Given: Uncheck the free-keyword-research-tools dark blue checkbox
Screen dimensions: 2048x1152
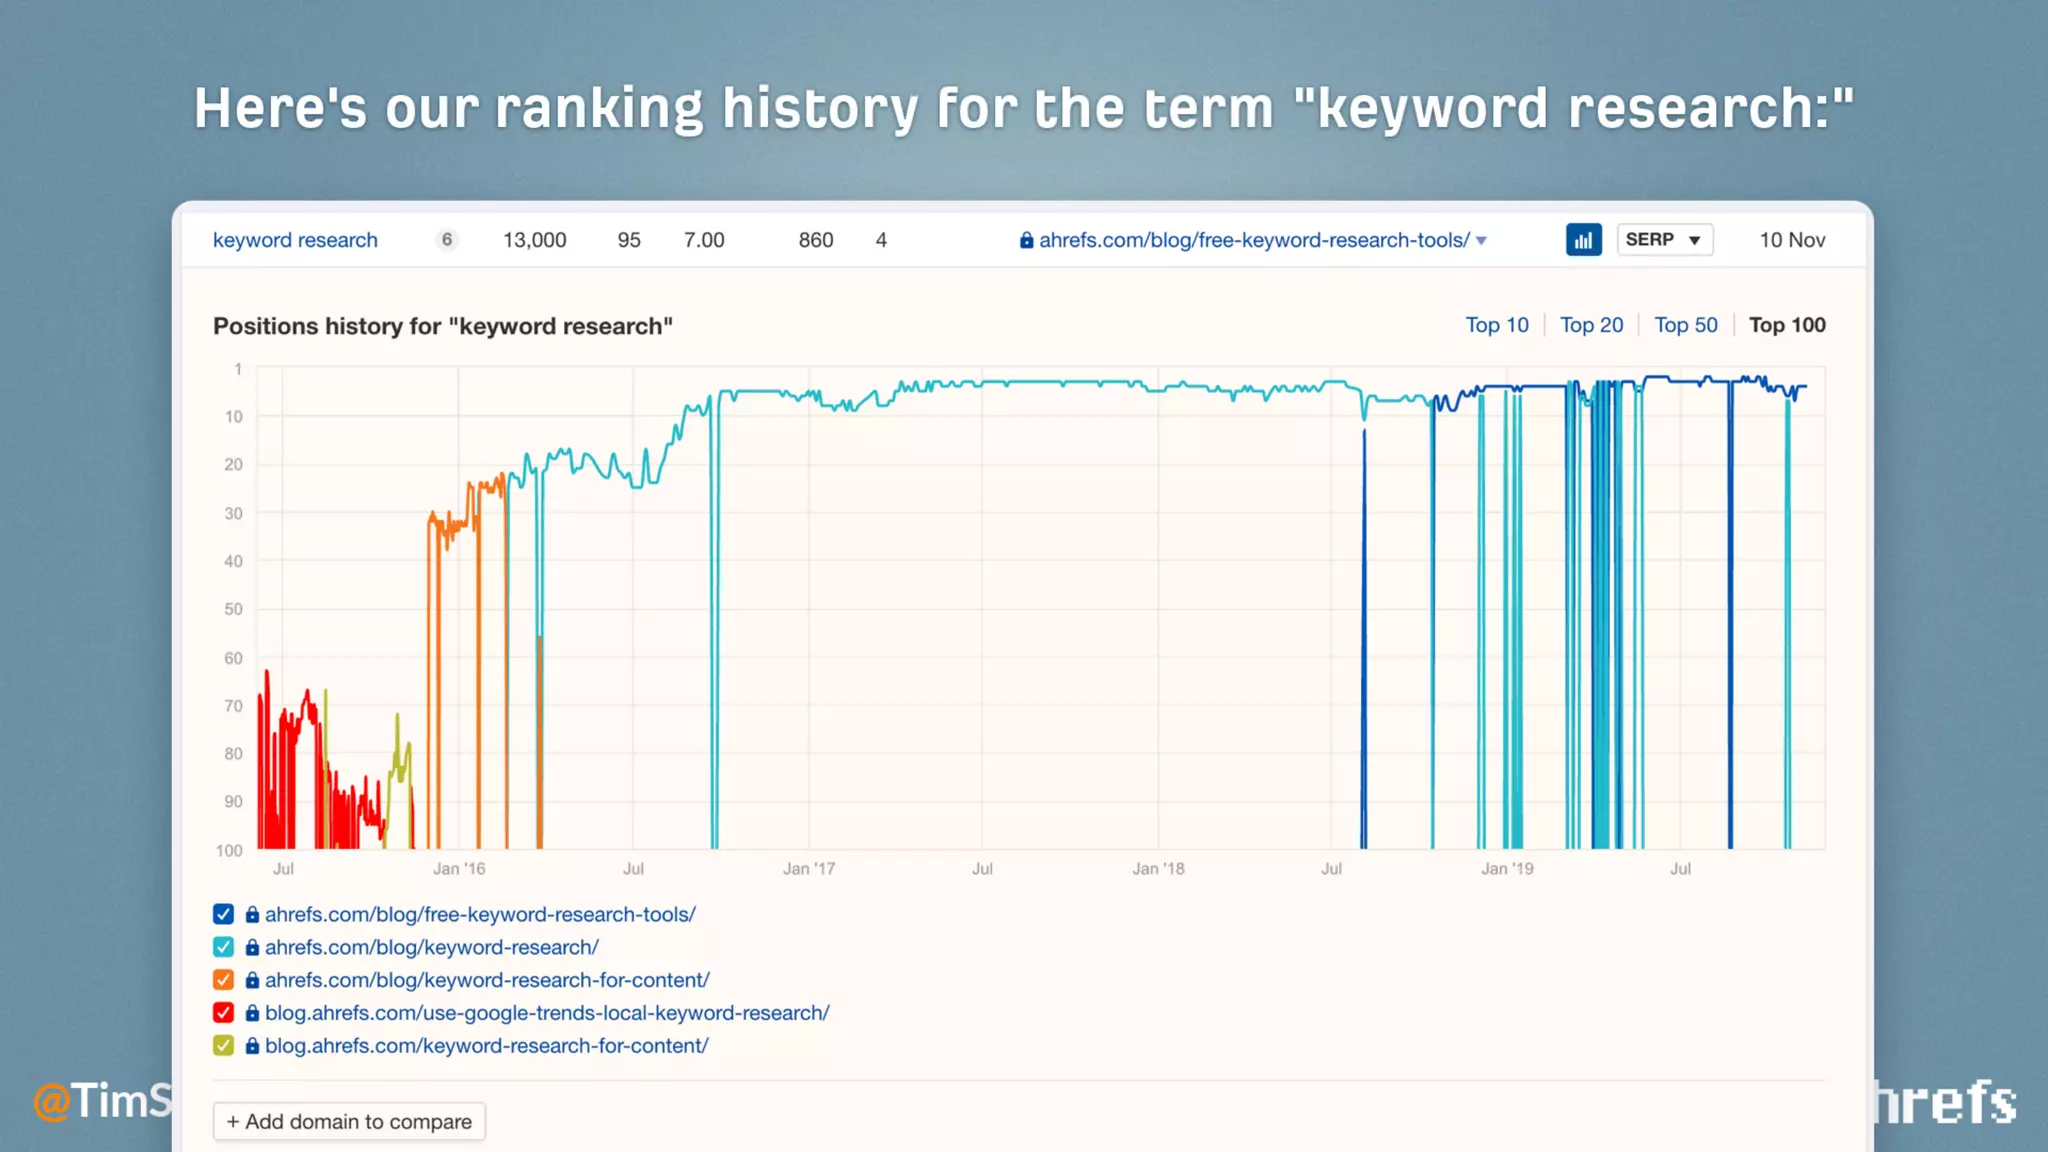Looking at the screenshot, I should pos(223,914).
